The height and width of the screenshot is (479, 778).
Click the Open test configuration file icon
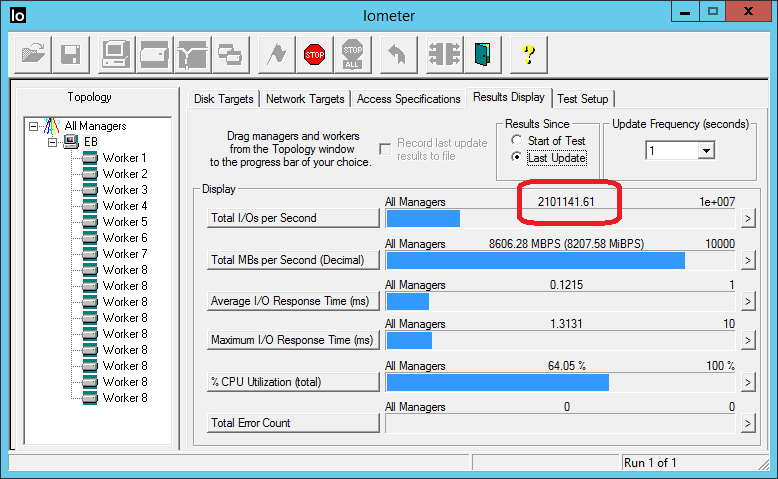click(x=32, y=54)
